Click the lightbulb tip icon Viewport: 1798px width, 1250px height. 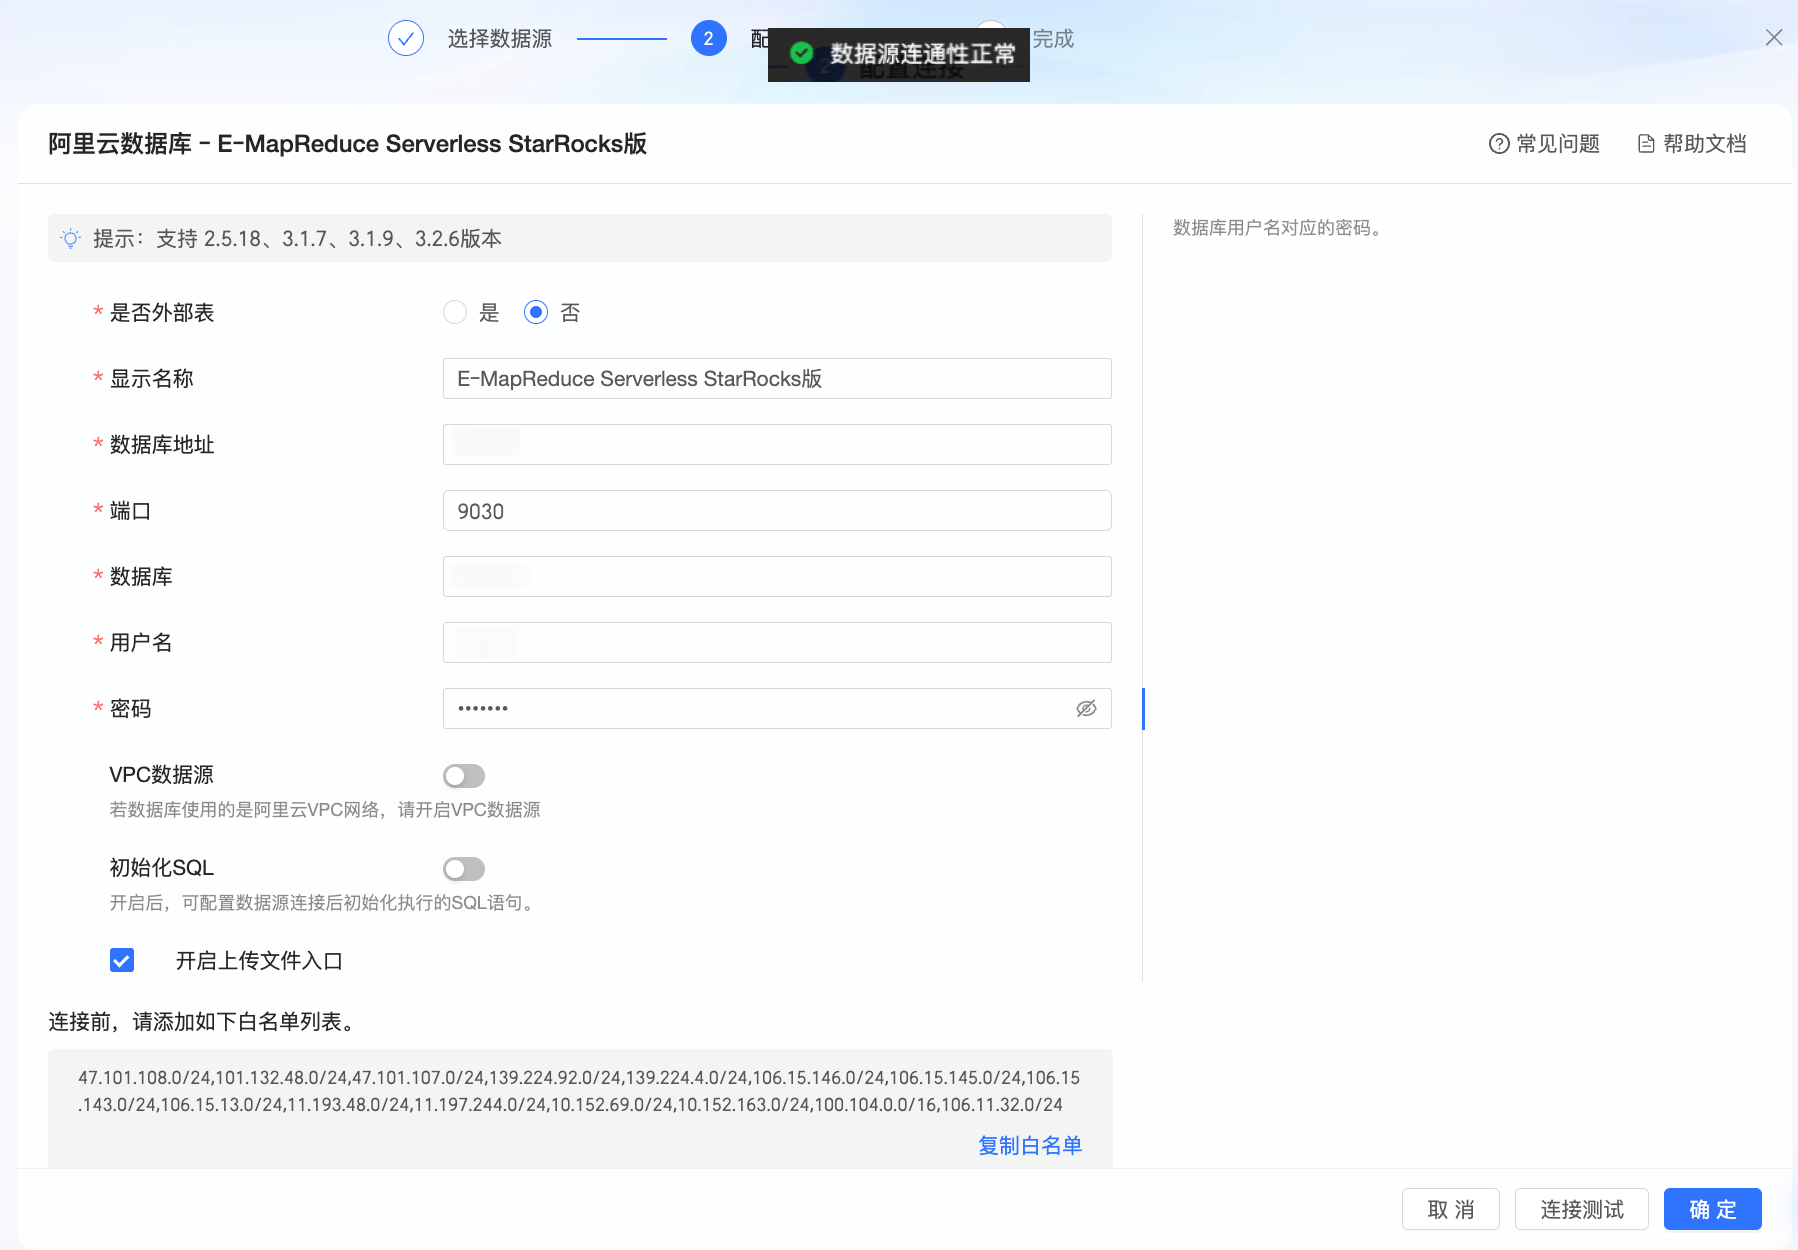pyautogui.click(x=70, y=239)
